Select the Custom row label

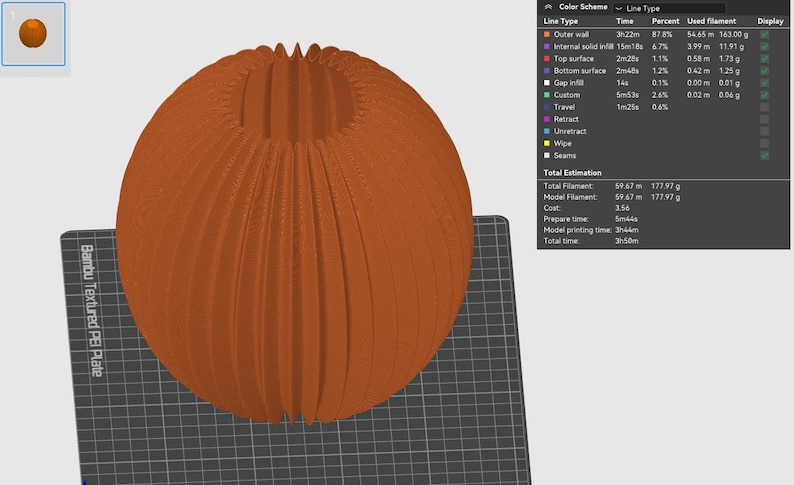point(567,95)
